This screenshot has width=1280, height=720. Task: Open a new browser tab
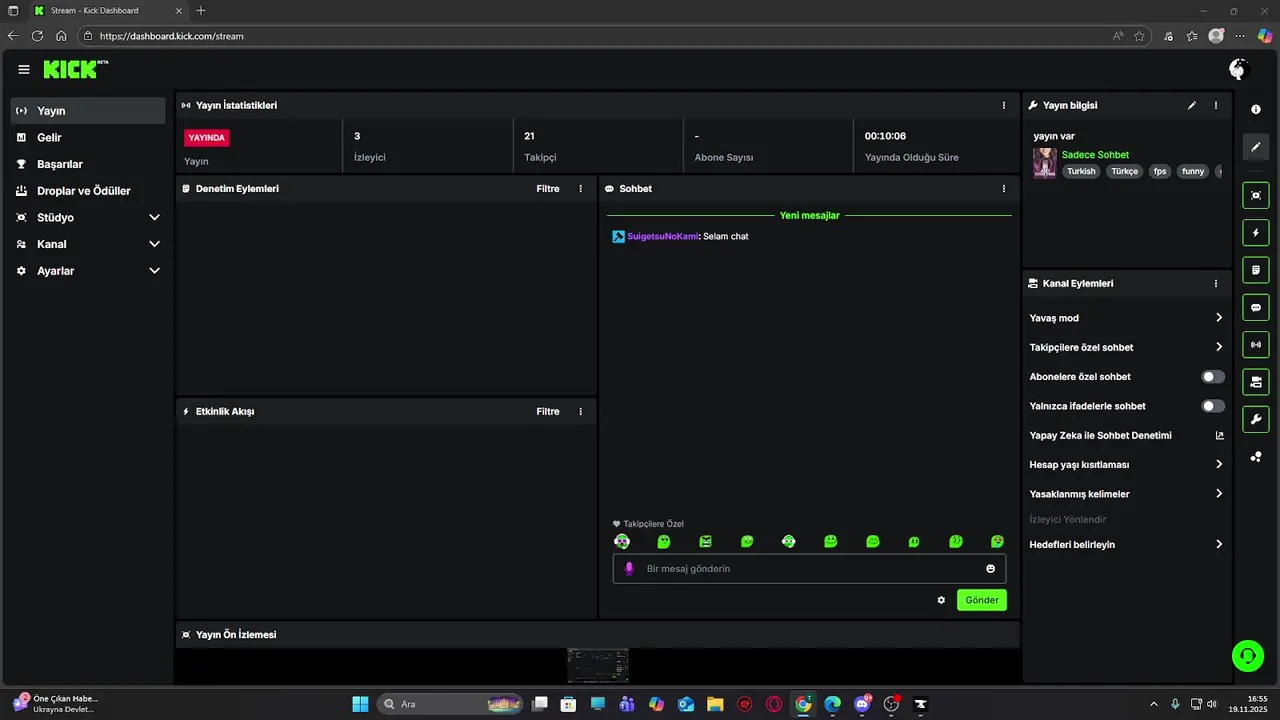click(201, 10)
